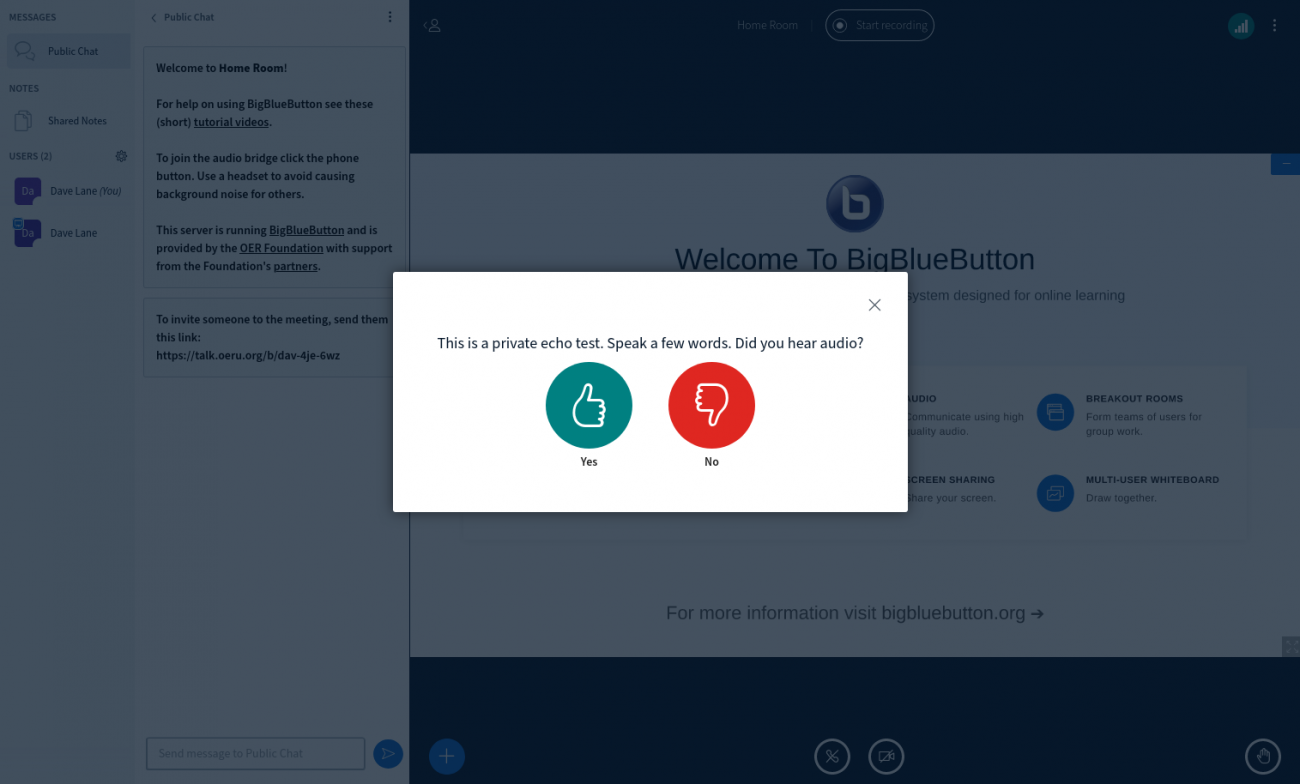The width and height of the screenshot is (1300, 784).
Task: Click the share webcam button
Action: point(886,756)
